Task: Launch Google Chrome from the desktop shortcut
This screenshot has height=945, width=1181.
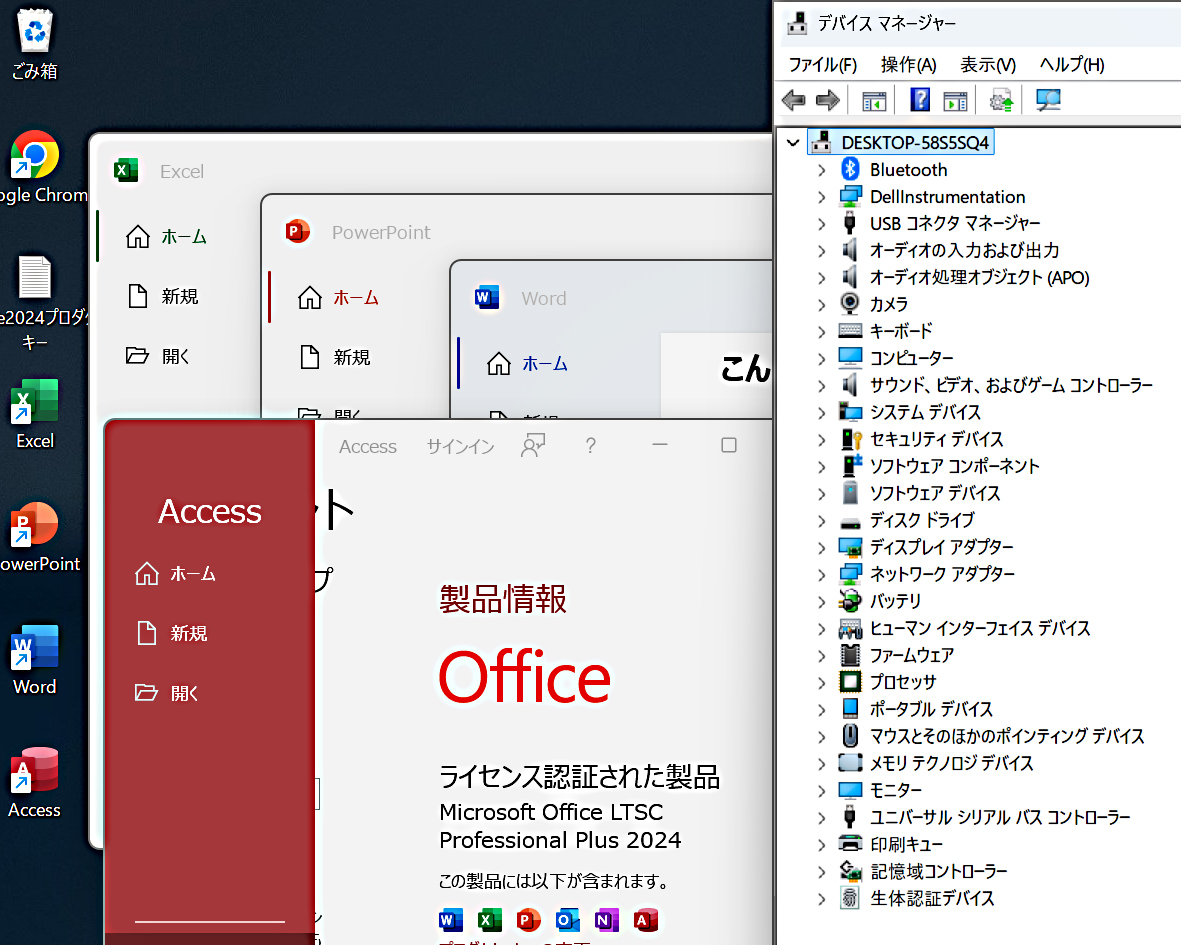Action: (x=35, y=167)
